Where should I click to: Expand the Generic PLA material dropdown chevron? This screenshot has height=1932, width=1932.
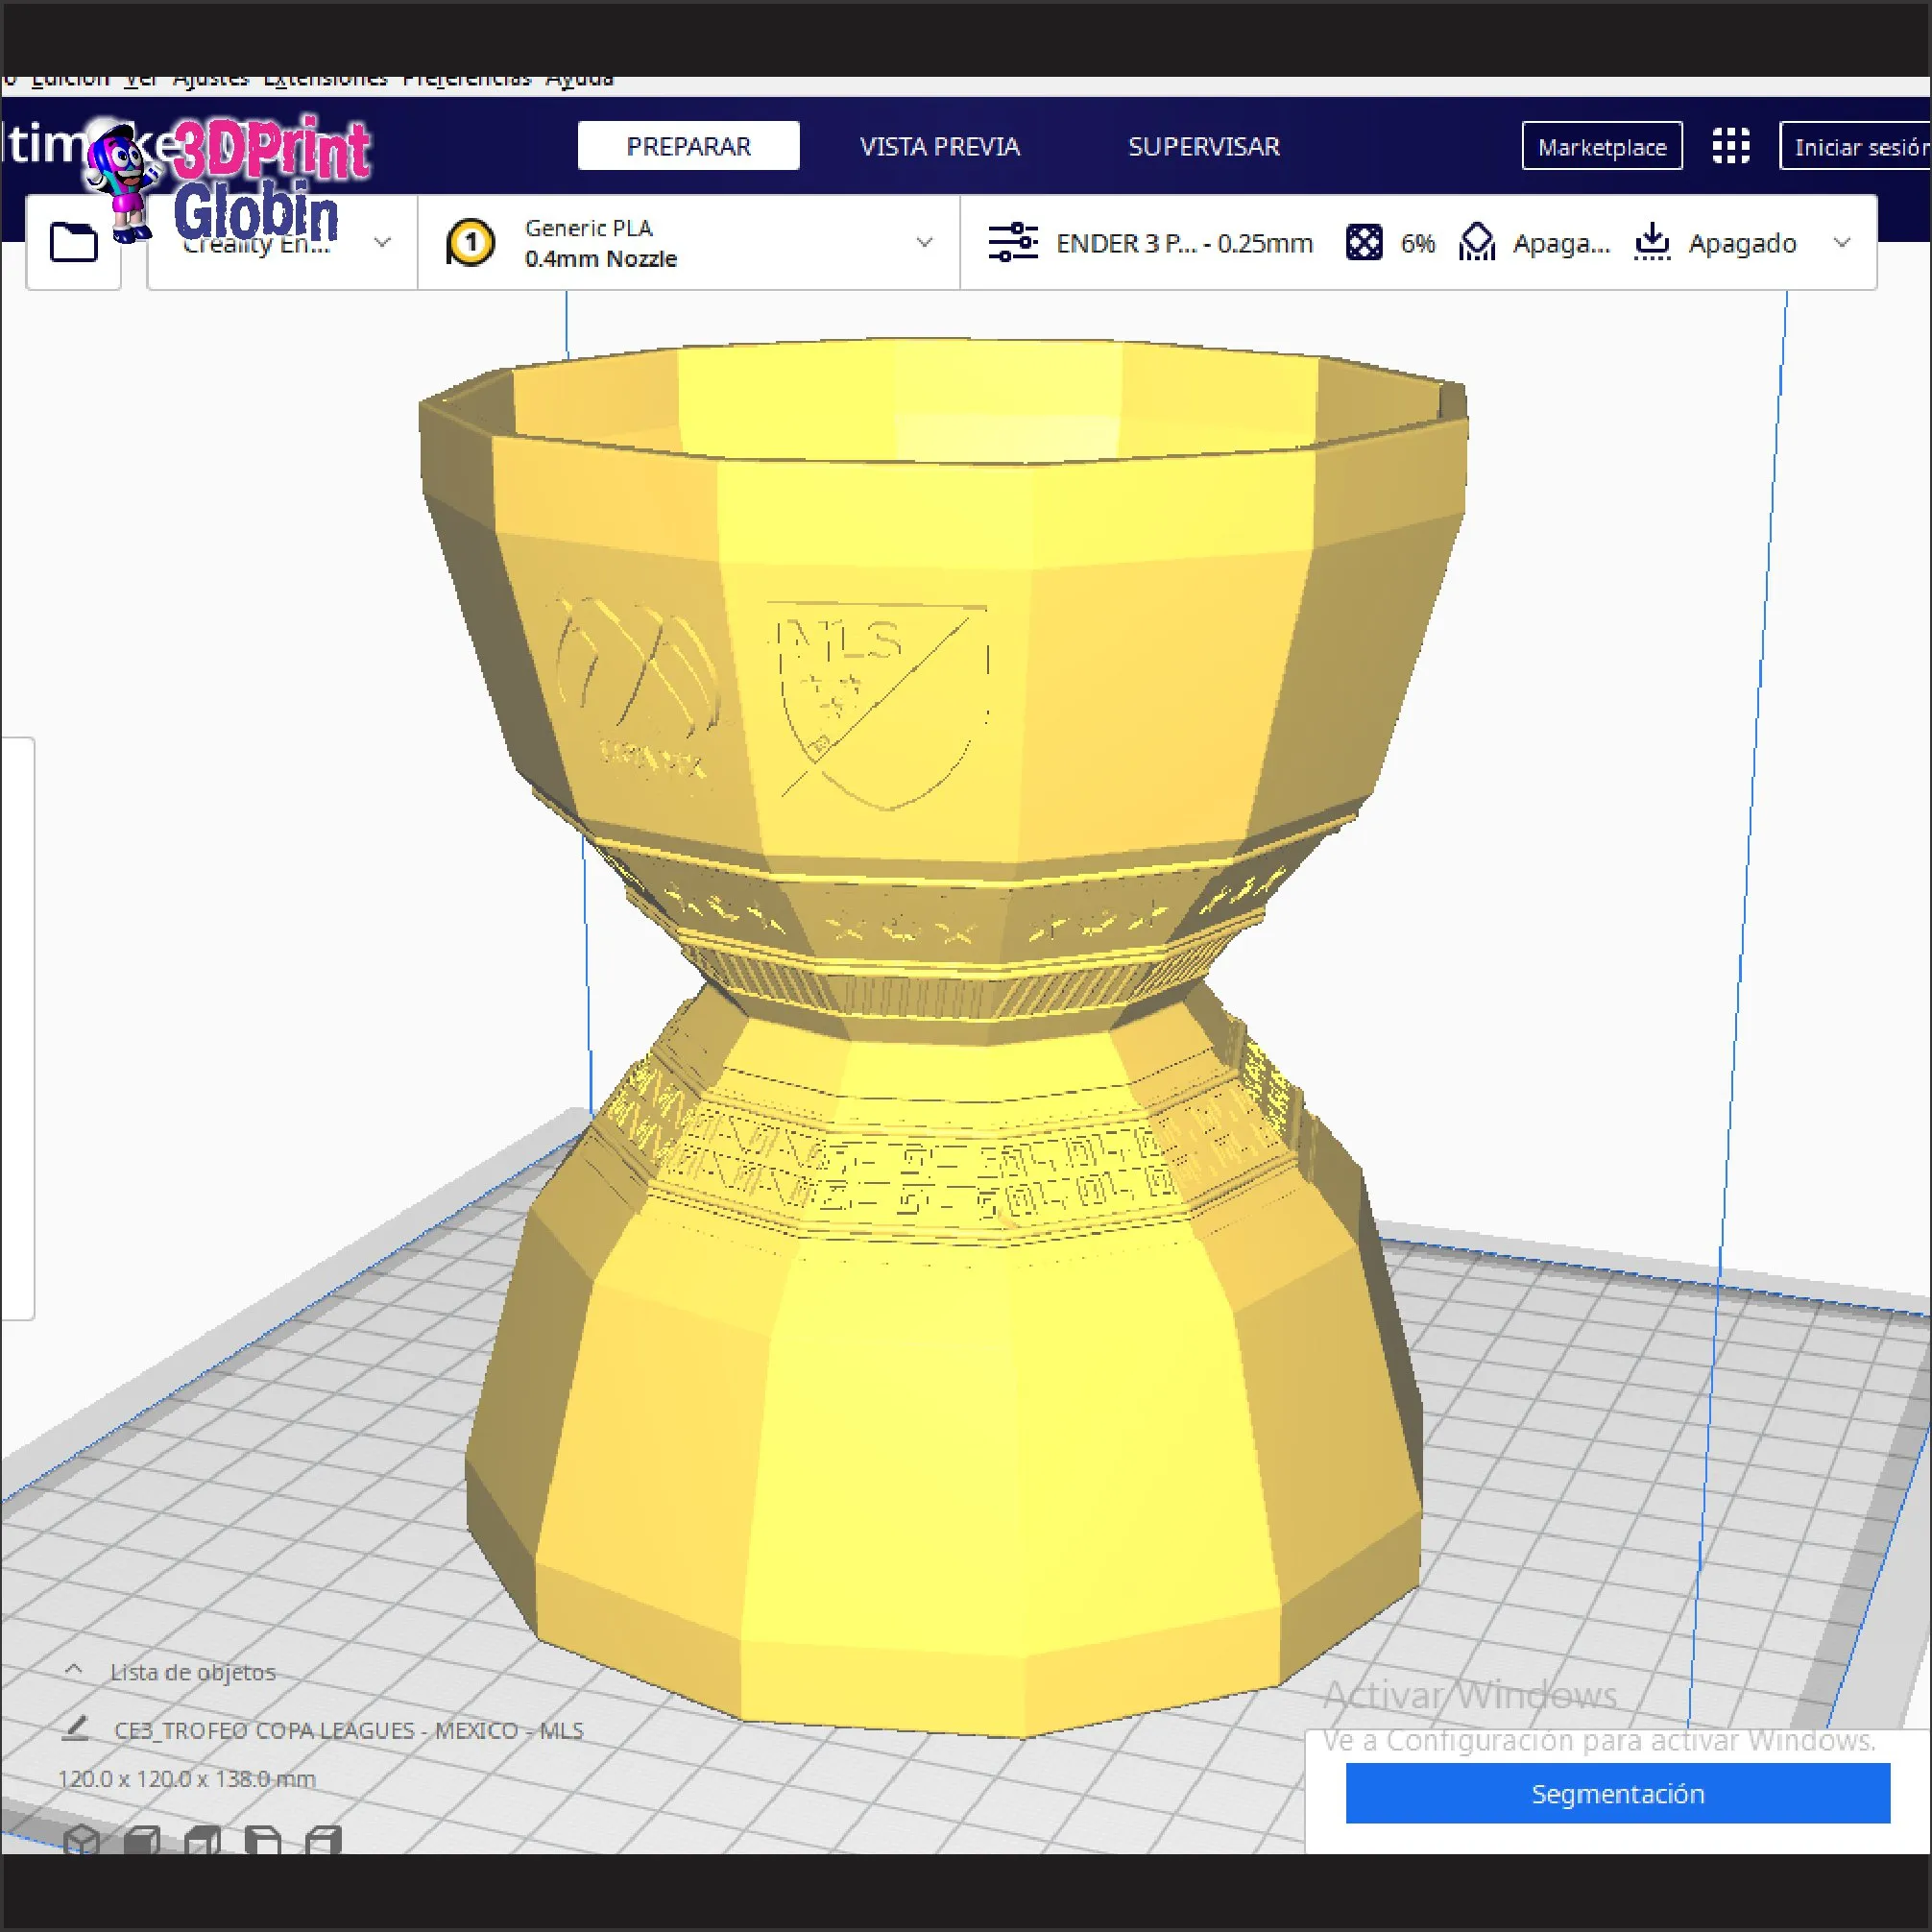[x=924, y=243]
